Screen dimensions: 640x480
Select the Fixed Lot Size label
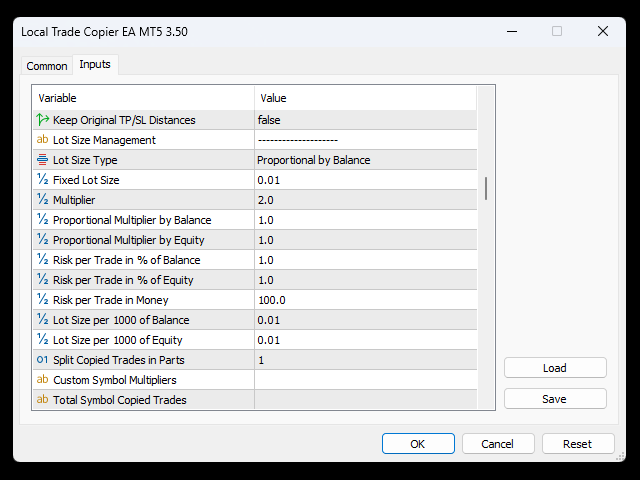coord(86,180)
